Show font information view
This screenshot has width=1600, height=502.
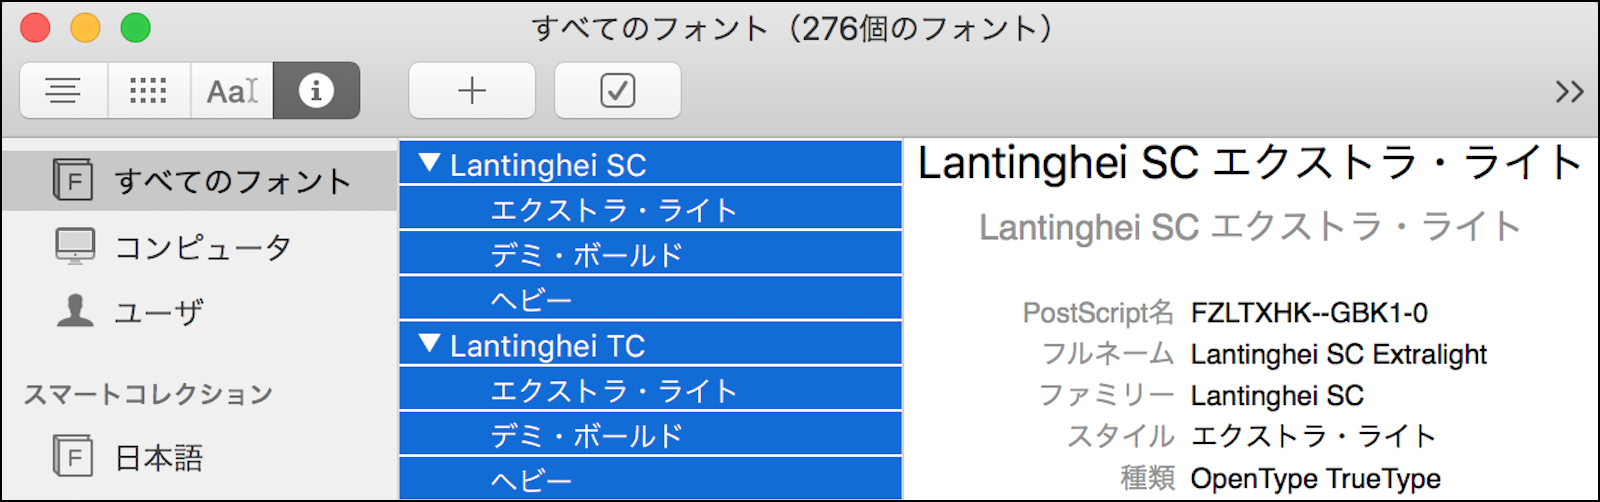pyautogui.click(x=316, y=91)
